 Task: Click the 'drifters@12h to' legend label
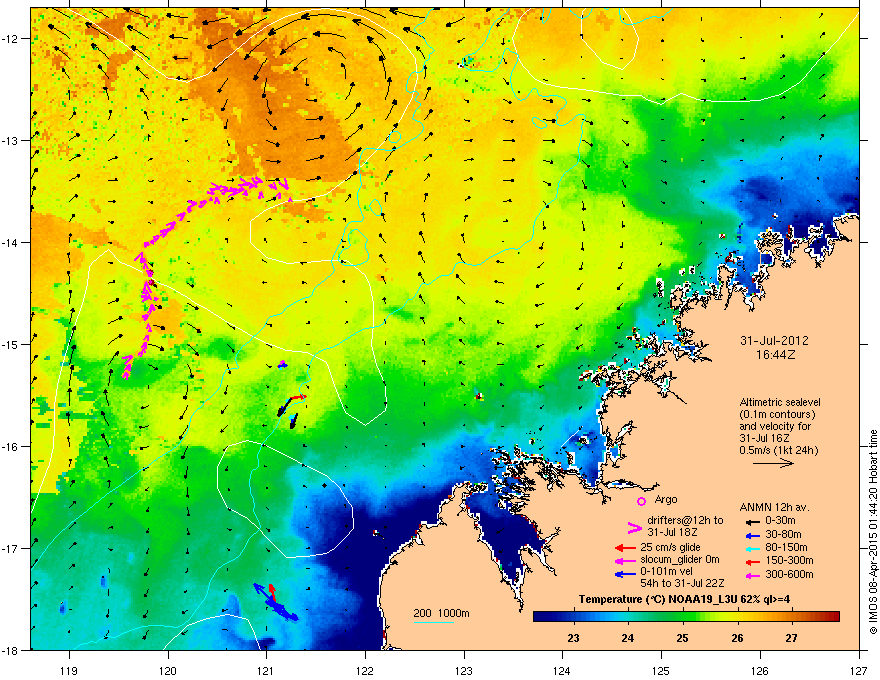point(685,520)
